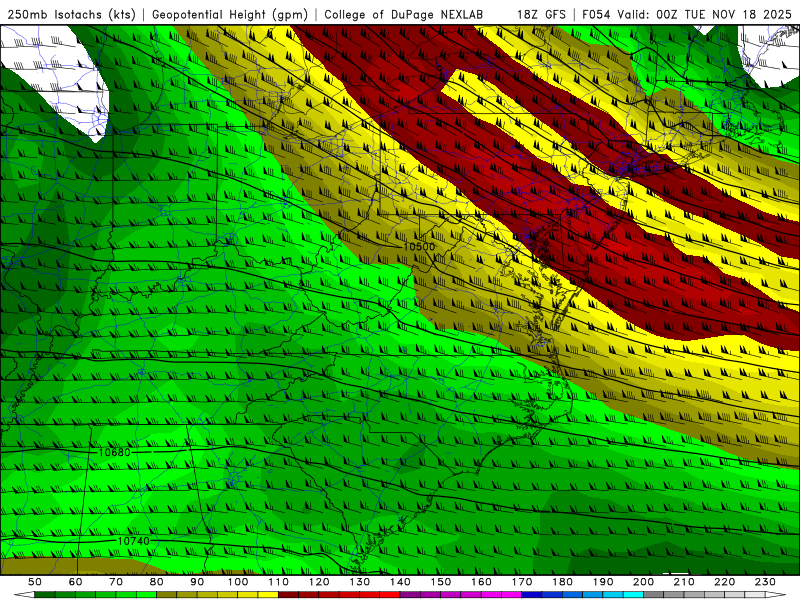Click the 100 label on the color scale
Image resolution: width=800 pixels, height=600 pixels.
point(238,582)
